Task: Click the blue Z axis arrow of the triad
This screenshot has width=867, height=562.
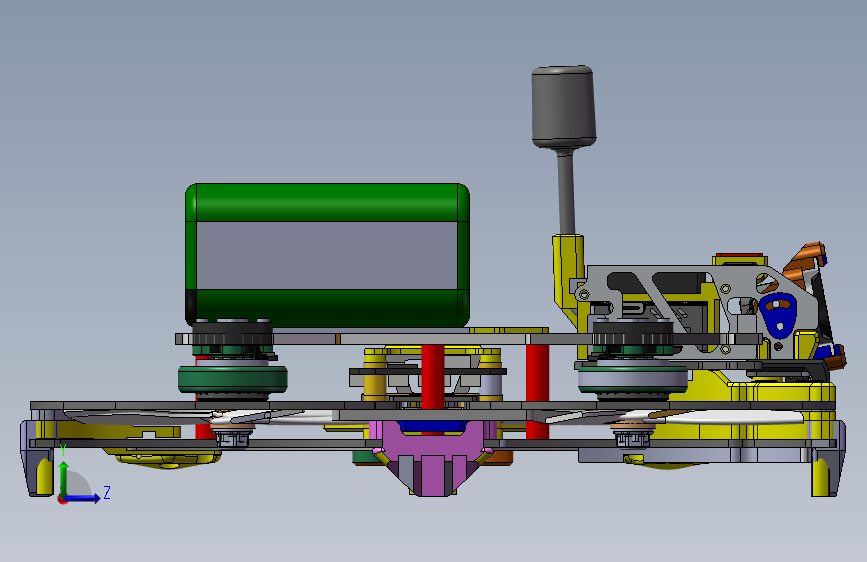Action: 83,498
